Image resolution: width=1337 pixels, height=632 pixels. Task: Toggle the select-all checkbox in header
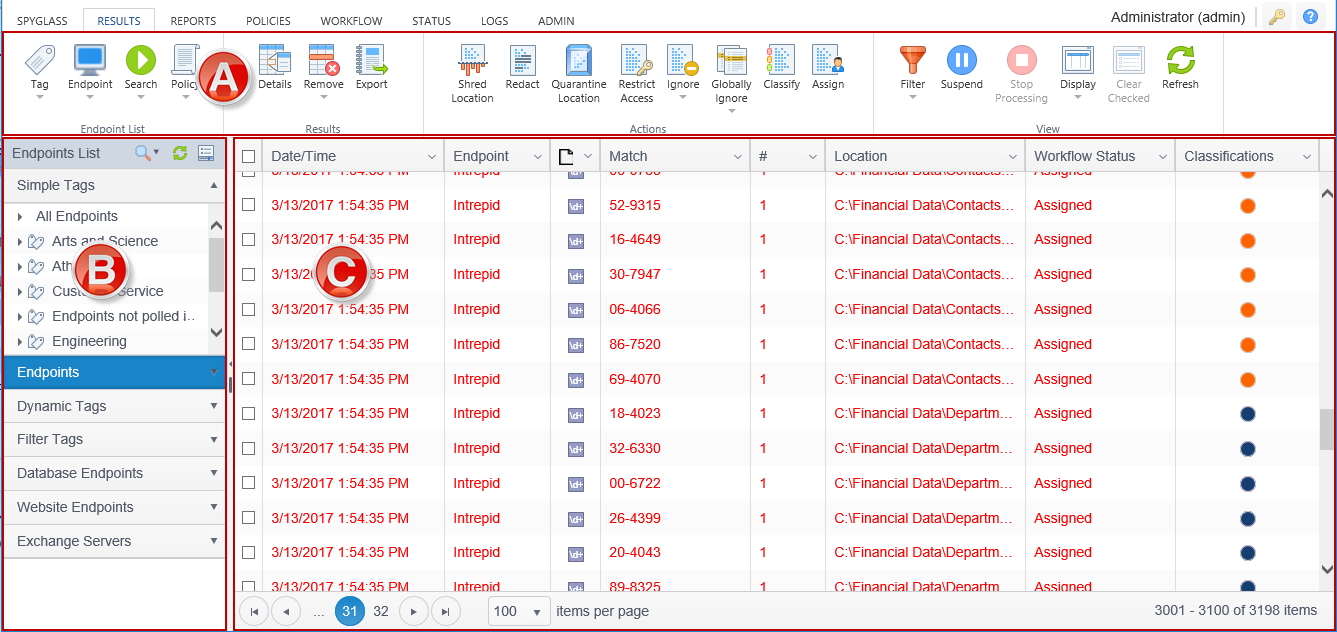(x=249, y=156)
